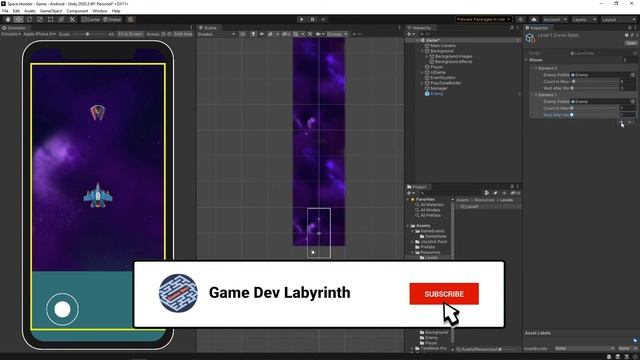This screenshot has height=360, width=640.
Task: Collapse the Waves array in Inspector
Action: click(527, 60)
